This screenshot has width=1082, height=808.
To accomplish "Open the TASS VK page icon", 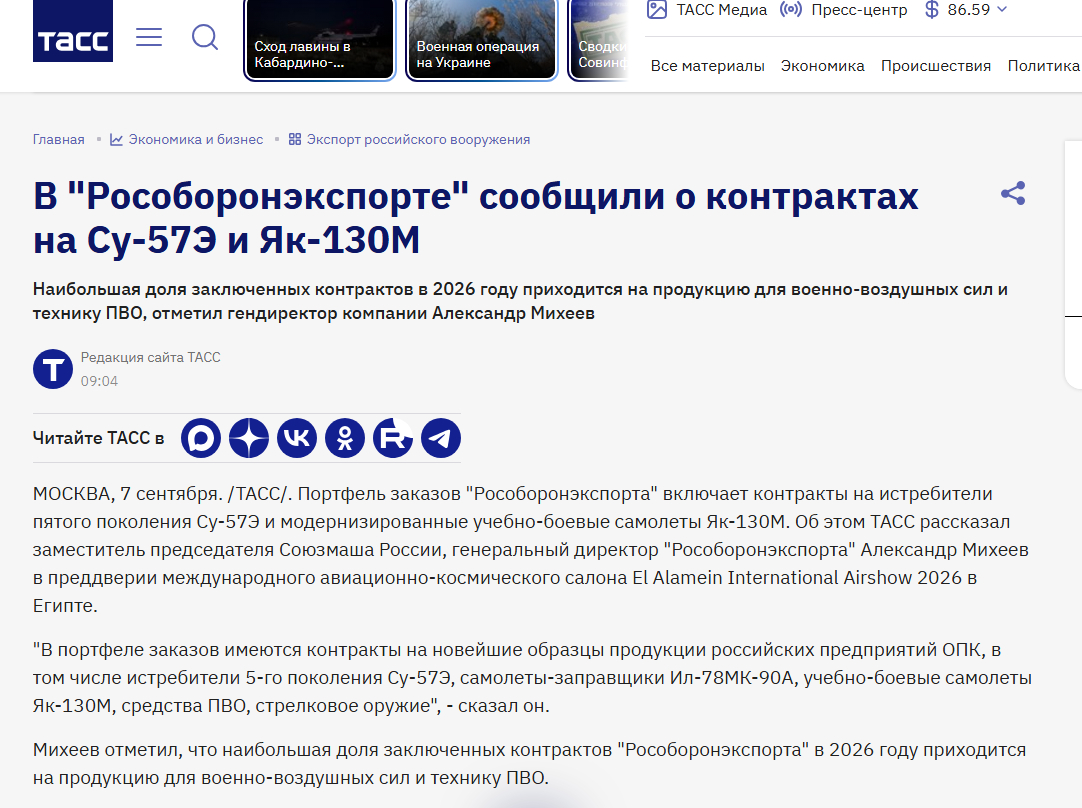I will pyautogui.click(x=297, y=438).
